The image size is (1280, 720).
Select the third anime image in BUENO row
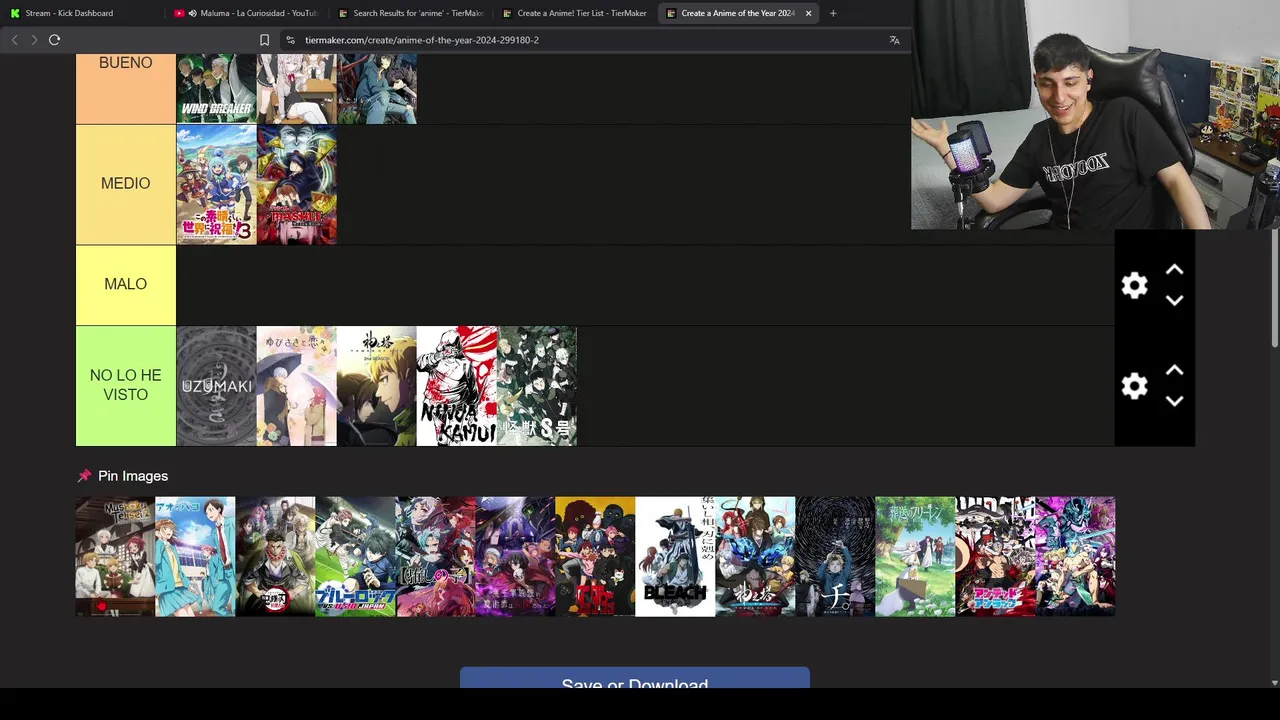point(376,88)
